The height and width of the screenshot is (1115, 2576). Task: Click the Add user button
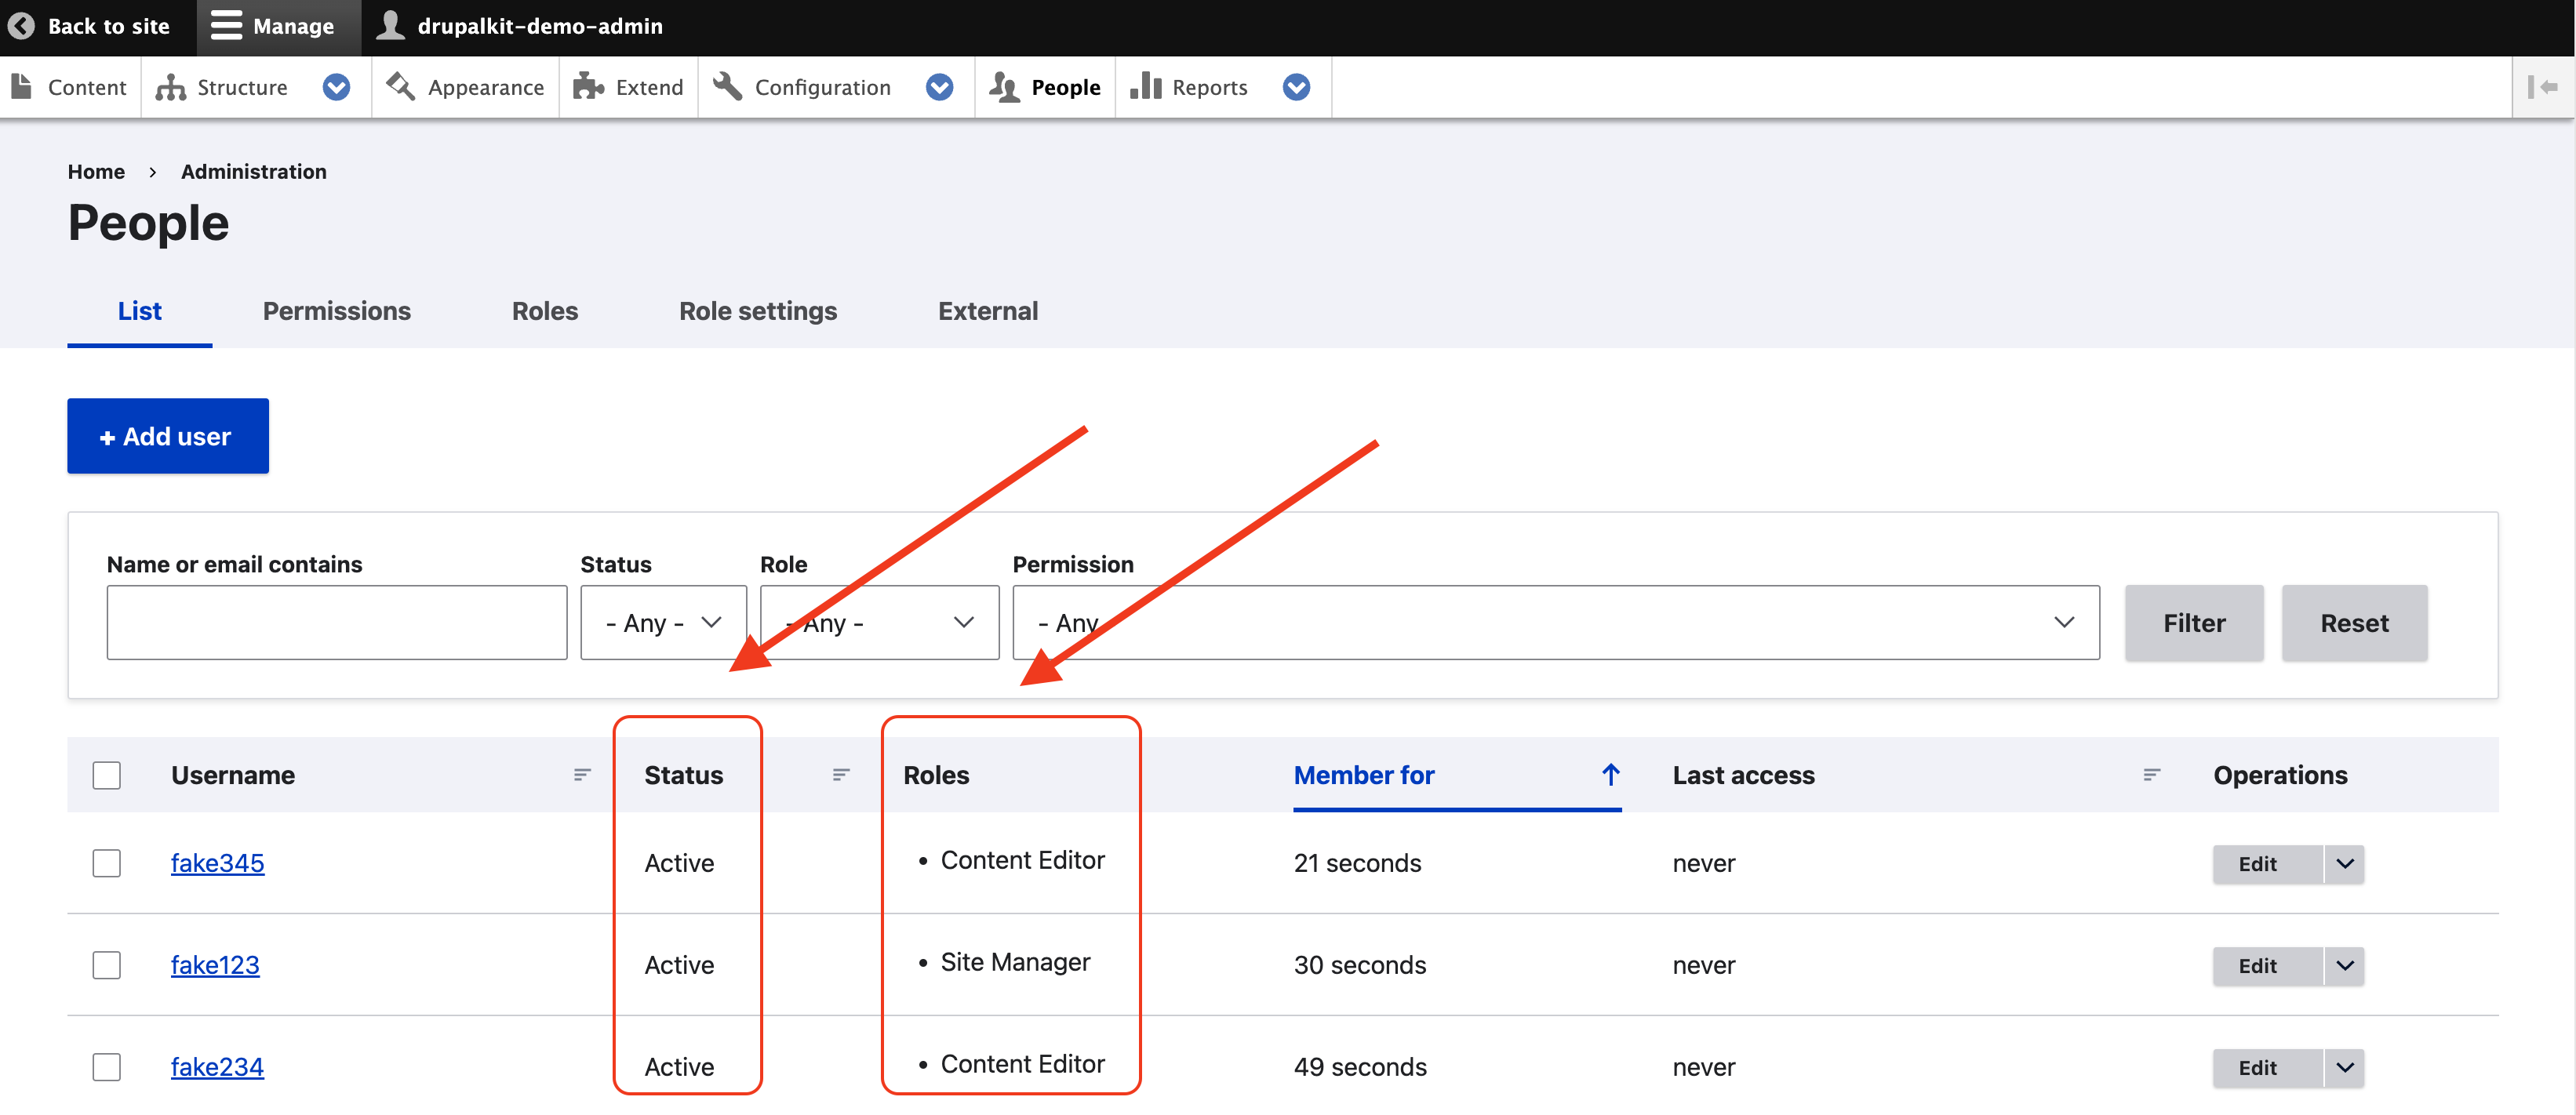pos(168,436)
